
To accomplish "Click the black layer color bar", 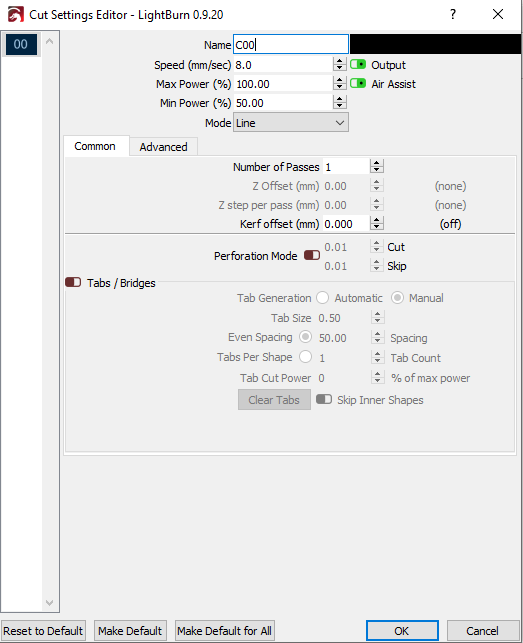I will click(x=435, y=44).
